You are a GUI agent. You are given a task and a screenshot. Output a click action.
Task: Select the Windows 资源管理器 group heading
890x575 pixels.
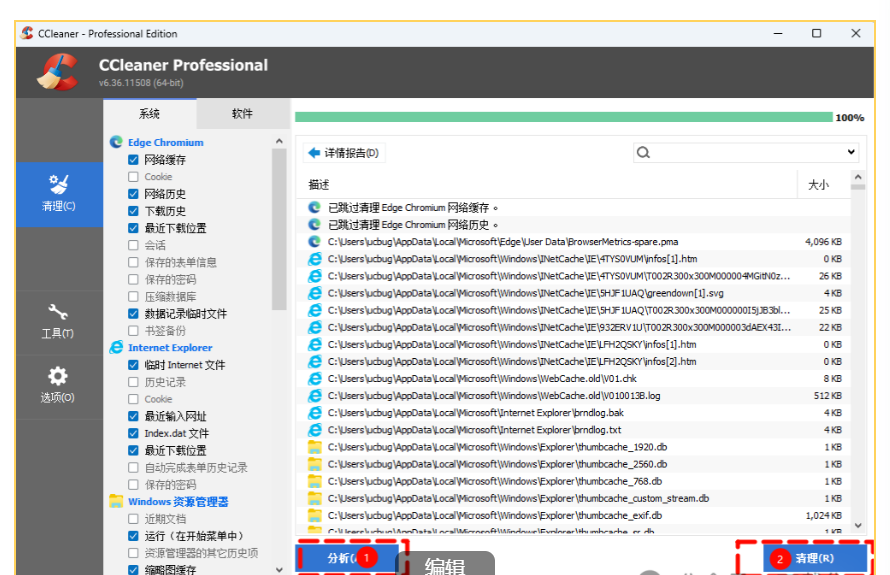point(178,502)
